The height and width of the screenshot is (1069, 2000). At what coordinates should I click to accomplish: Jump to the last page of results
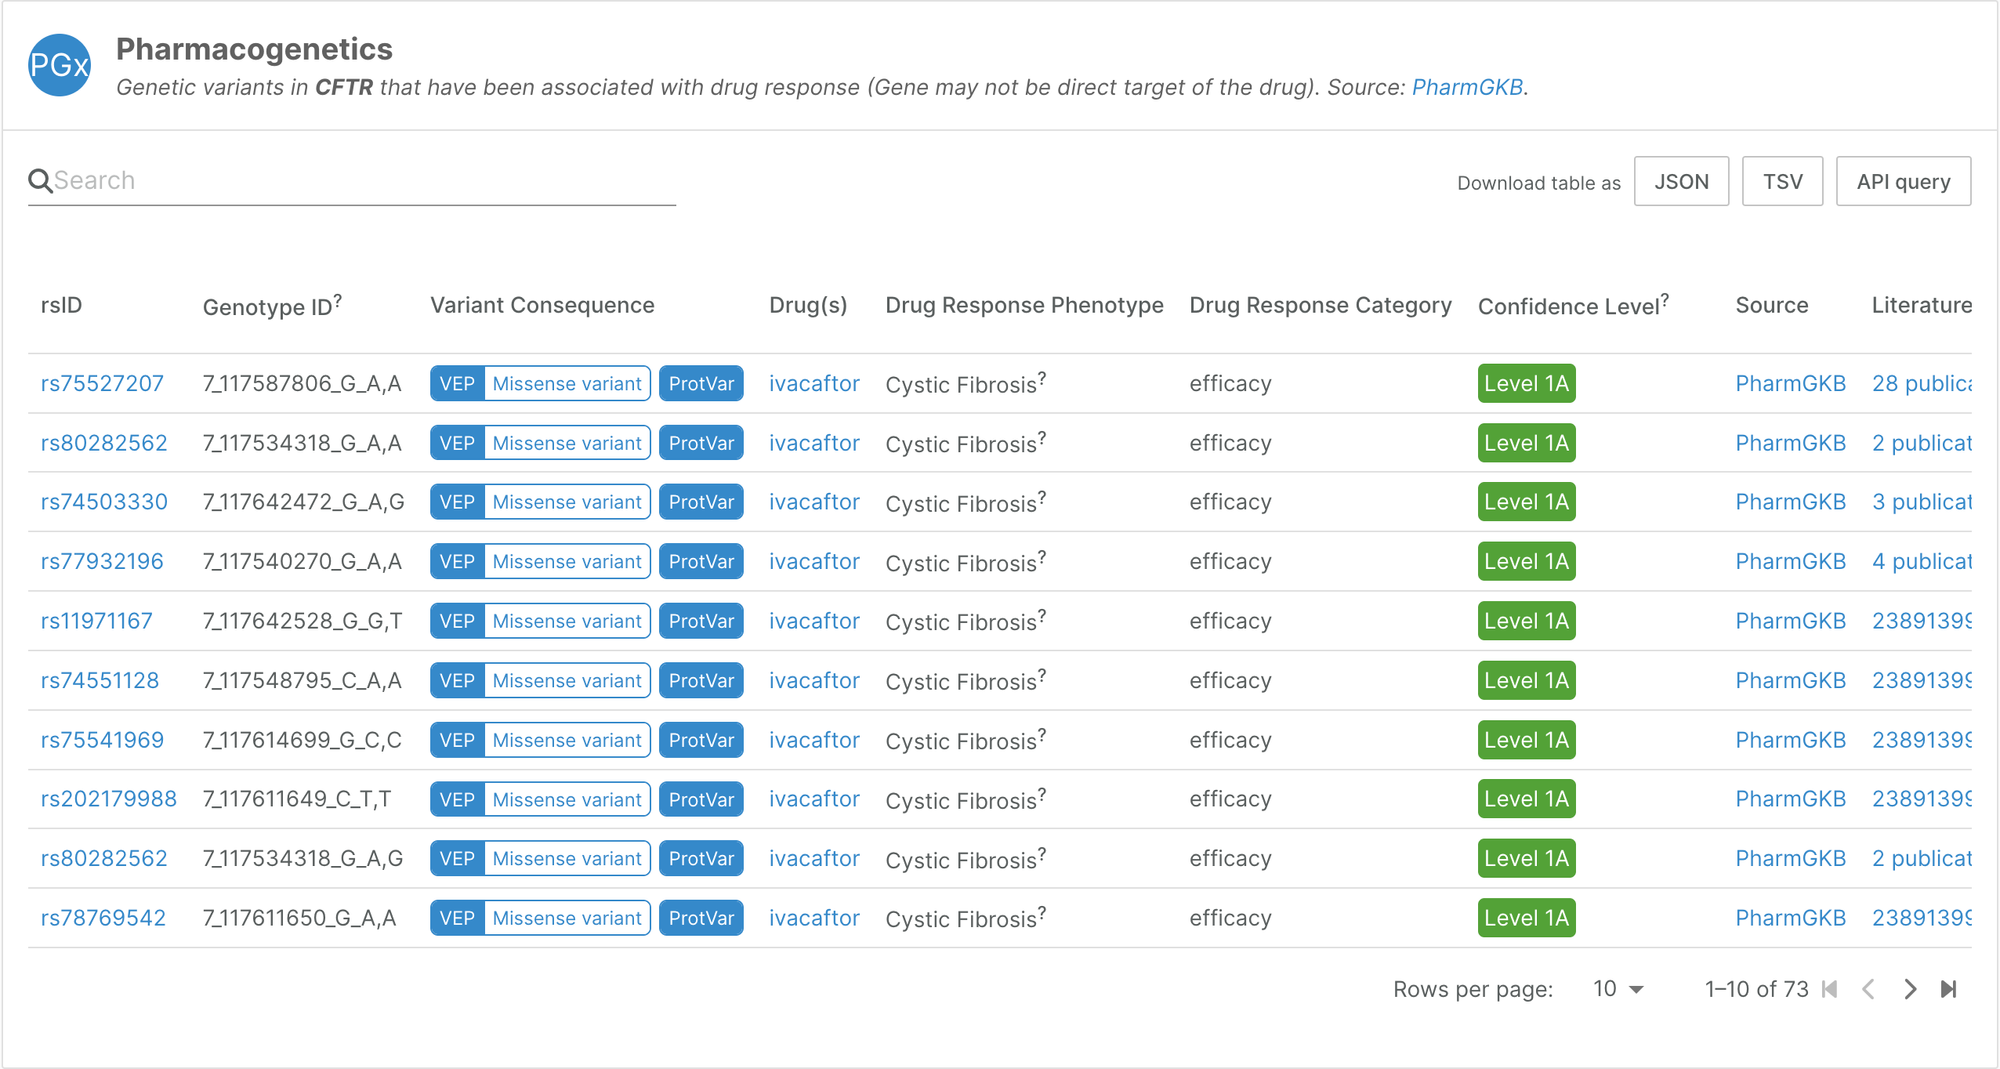point(1949,989)
